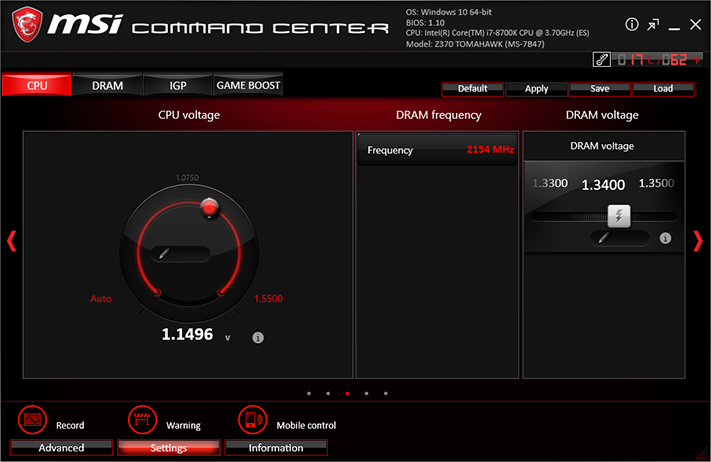Viewport: 711px width, 462px height.
Task: Go to next page with right arrow
Action: tap(698, 241)
